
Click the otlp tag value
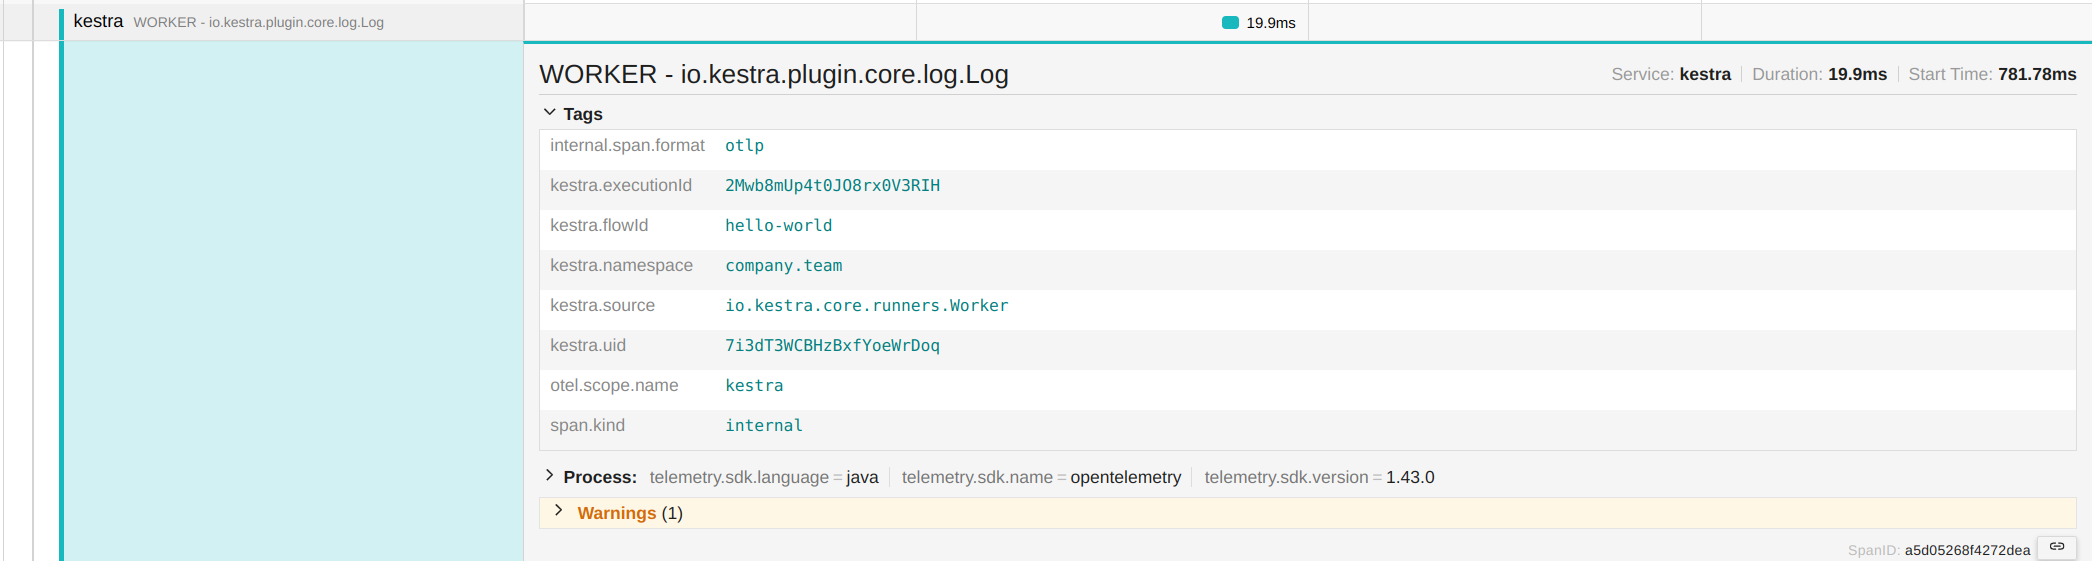744,146
